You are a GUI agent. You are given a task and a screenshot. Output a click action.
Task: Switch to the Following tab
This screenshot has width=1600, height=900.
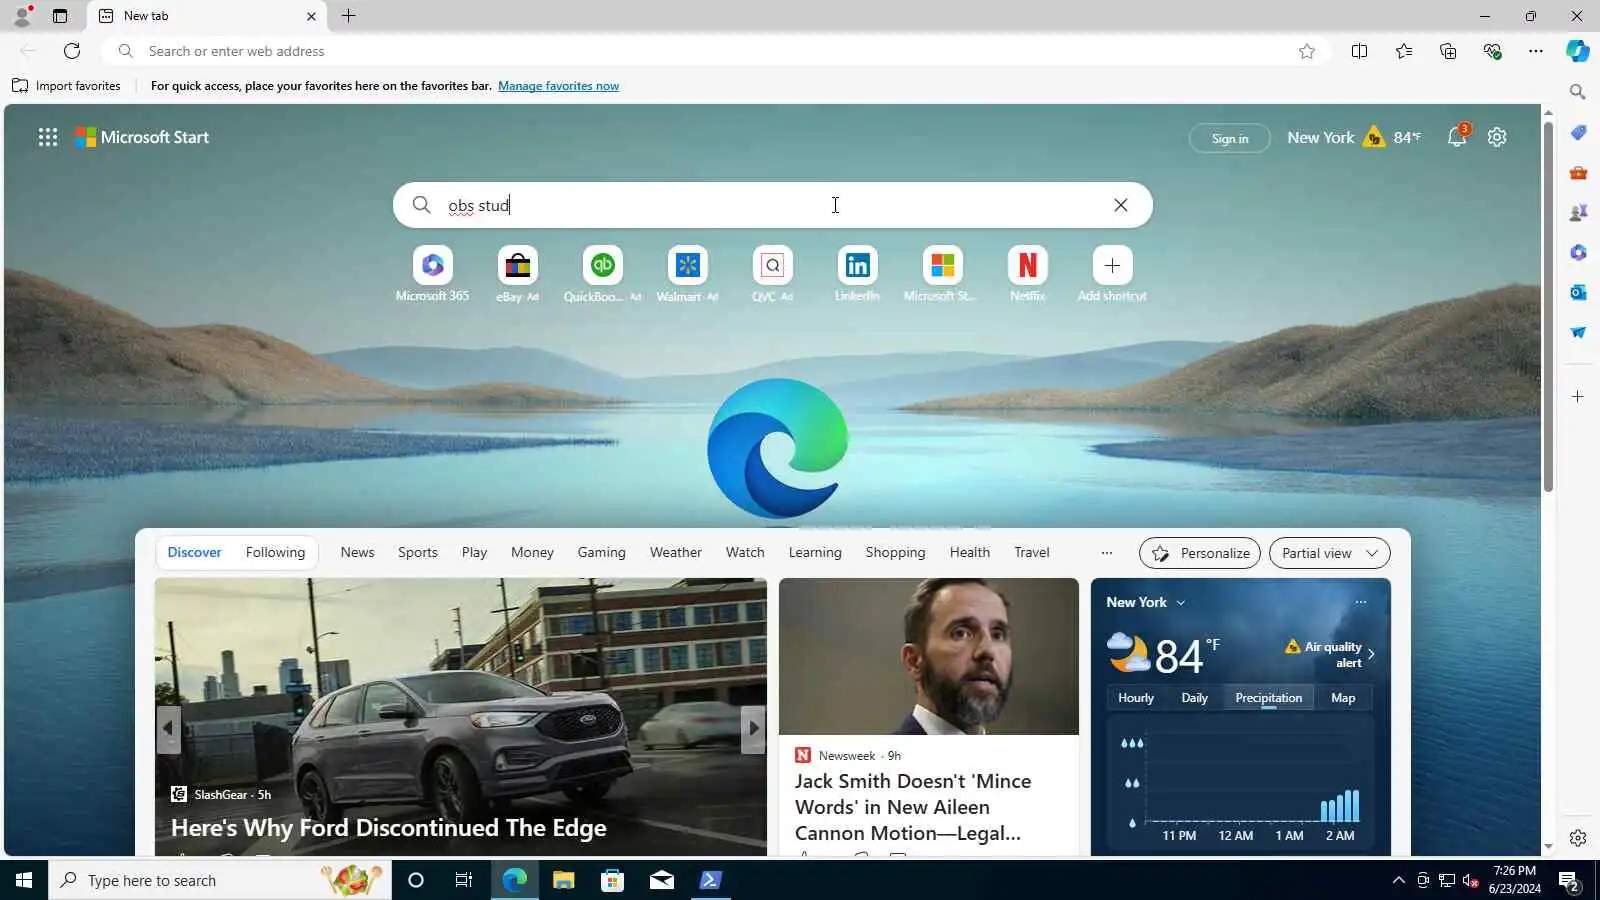275,552
